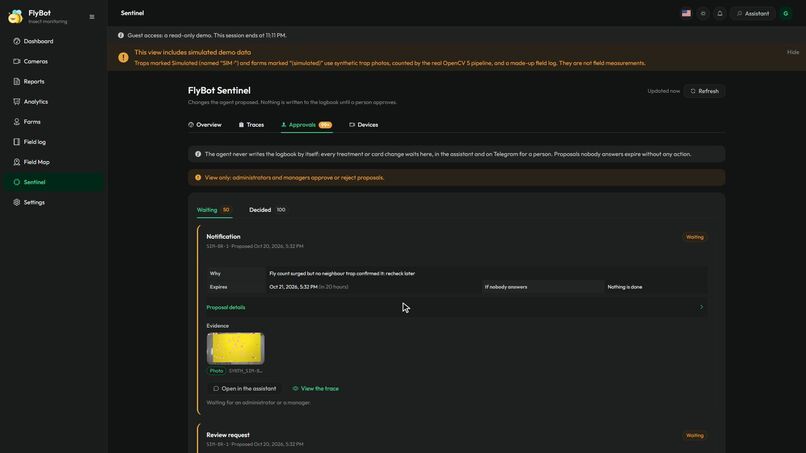Click the Waiting status badge on Notification card
806x453 pixels.
pyautogui.click(x=694, y=237)
